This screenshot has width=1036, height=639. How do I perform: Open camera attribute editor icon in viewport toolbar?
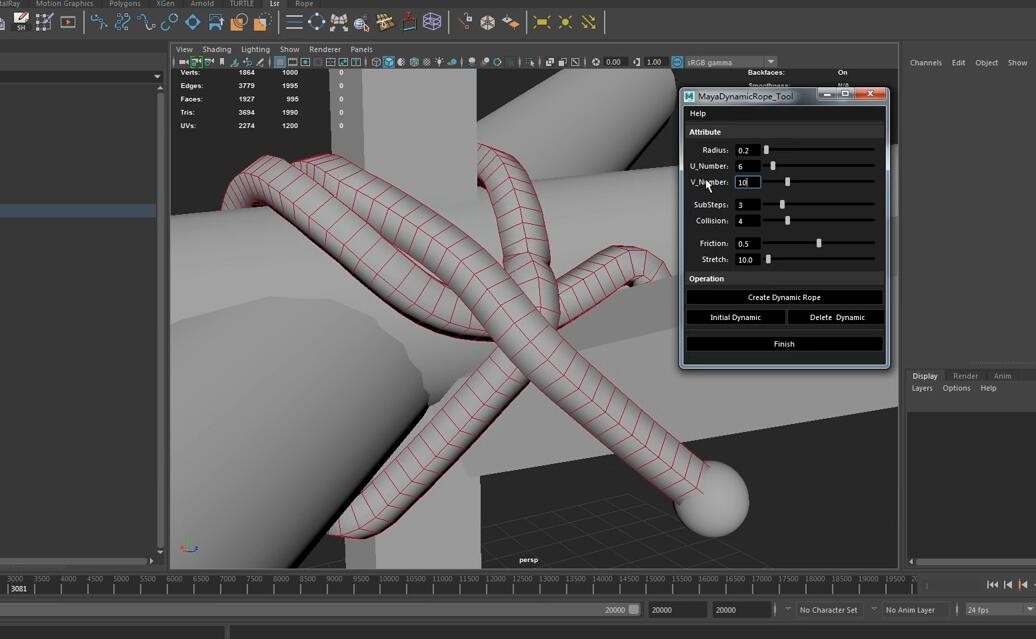209,62
